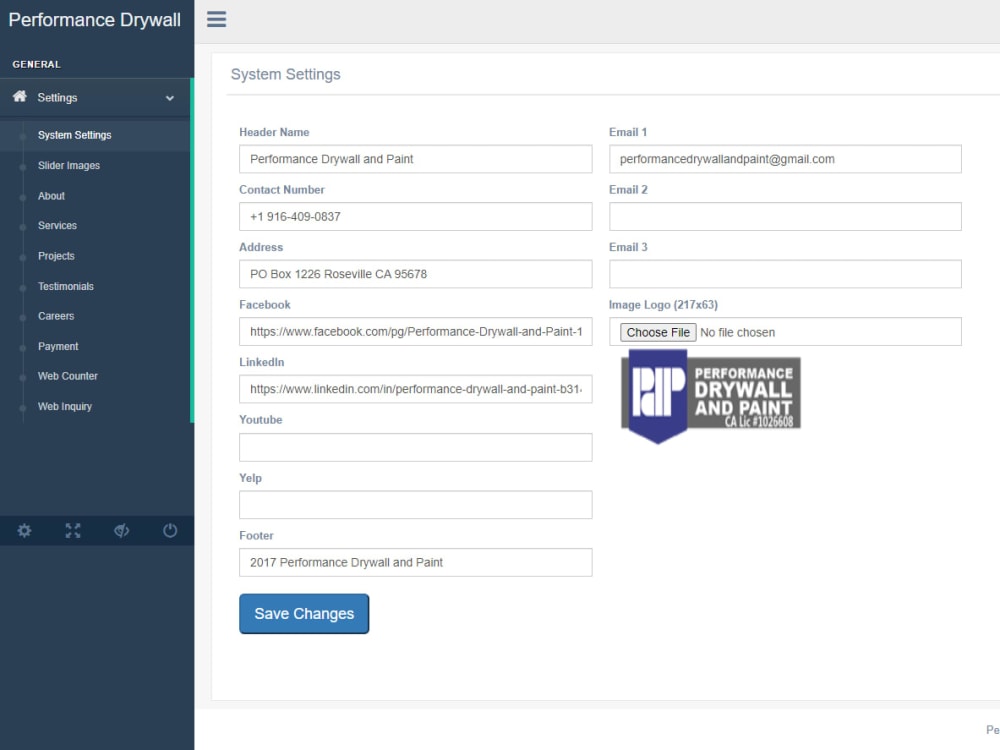Image resolution: width=1000 pixels, height=750 pixels.
Task: Focus the Footer input field
Action: click(416, 562)
